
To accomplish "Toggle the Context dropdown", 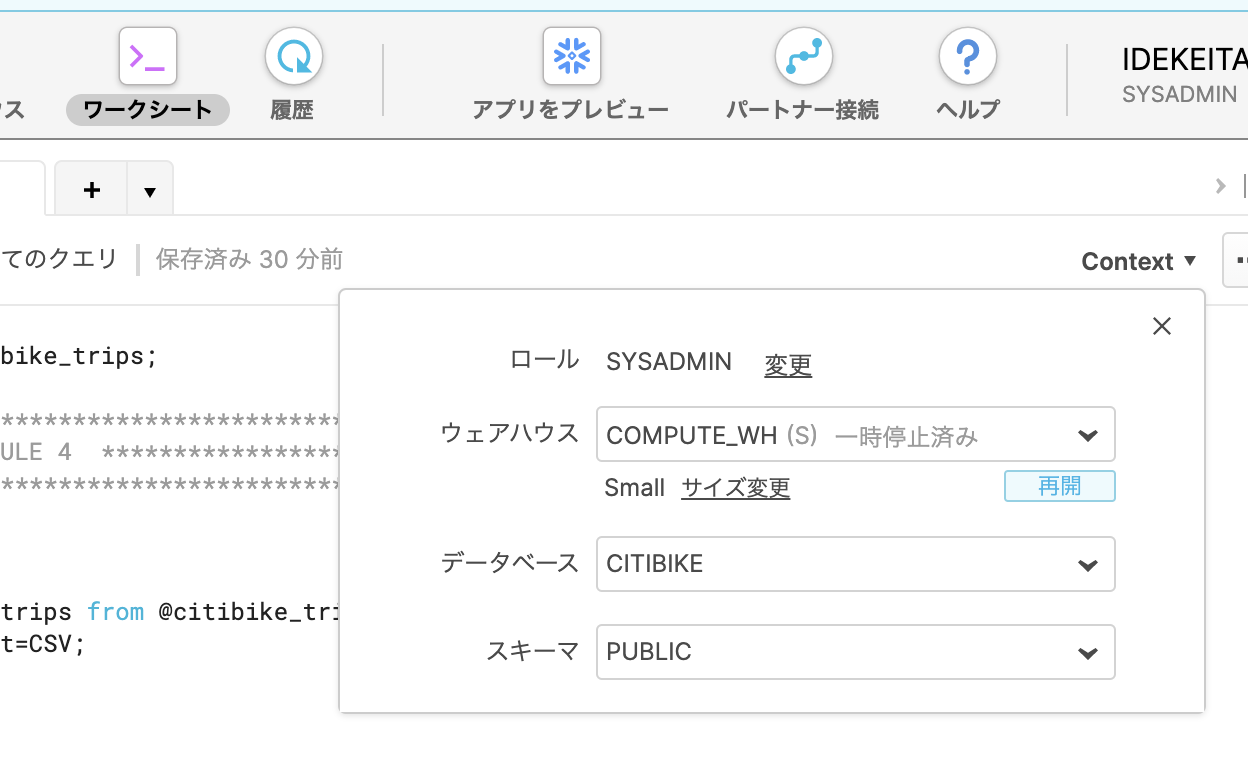I will 1139,261.
